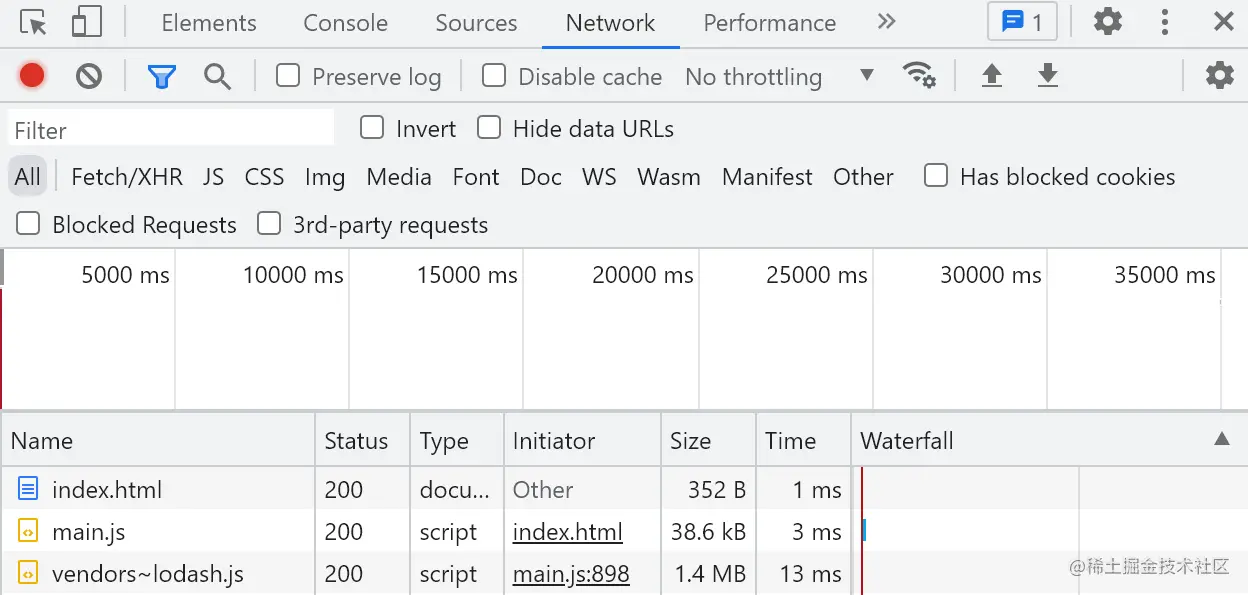The image size is (1248, 595).
Task: Clear the network log
Action: (89, 75)
